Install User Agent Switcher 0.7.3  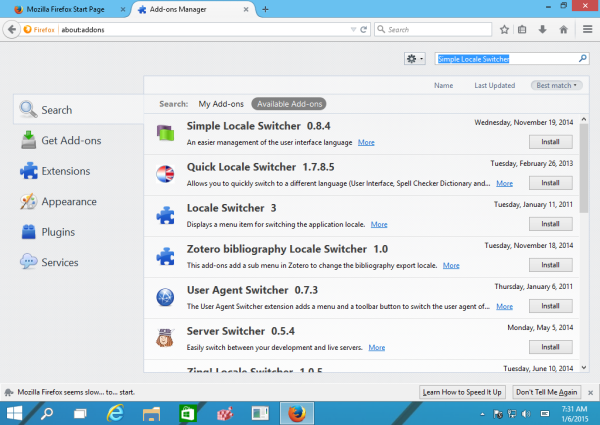point(551,306)
